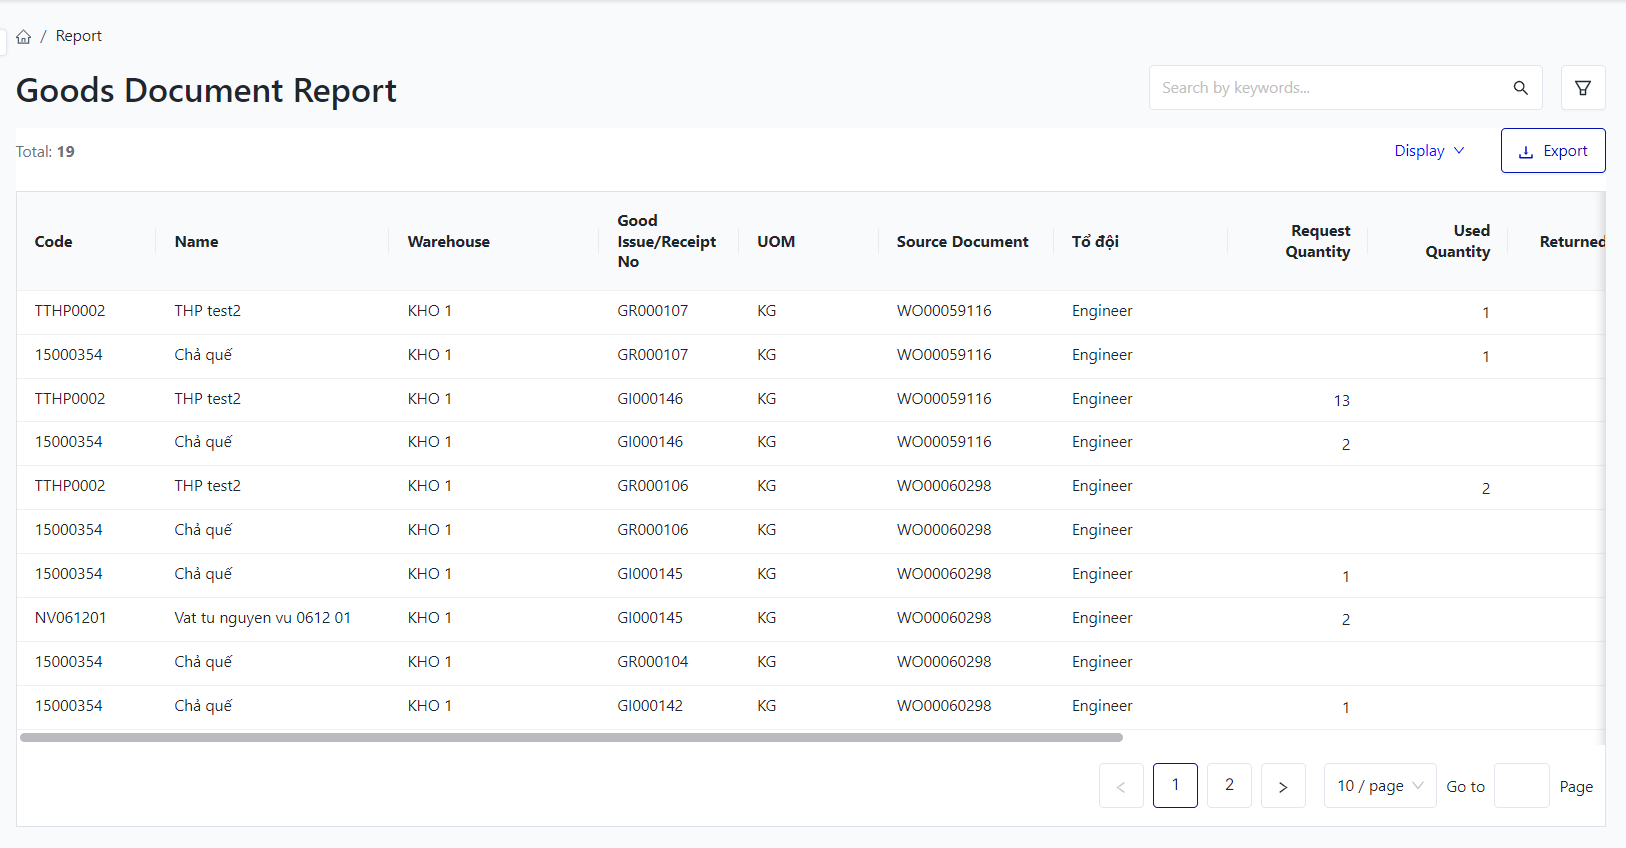Viewport: 1626px width, 848px height.
Task: Focus the Search by keywords field
Action: click(1330, 88)
